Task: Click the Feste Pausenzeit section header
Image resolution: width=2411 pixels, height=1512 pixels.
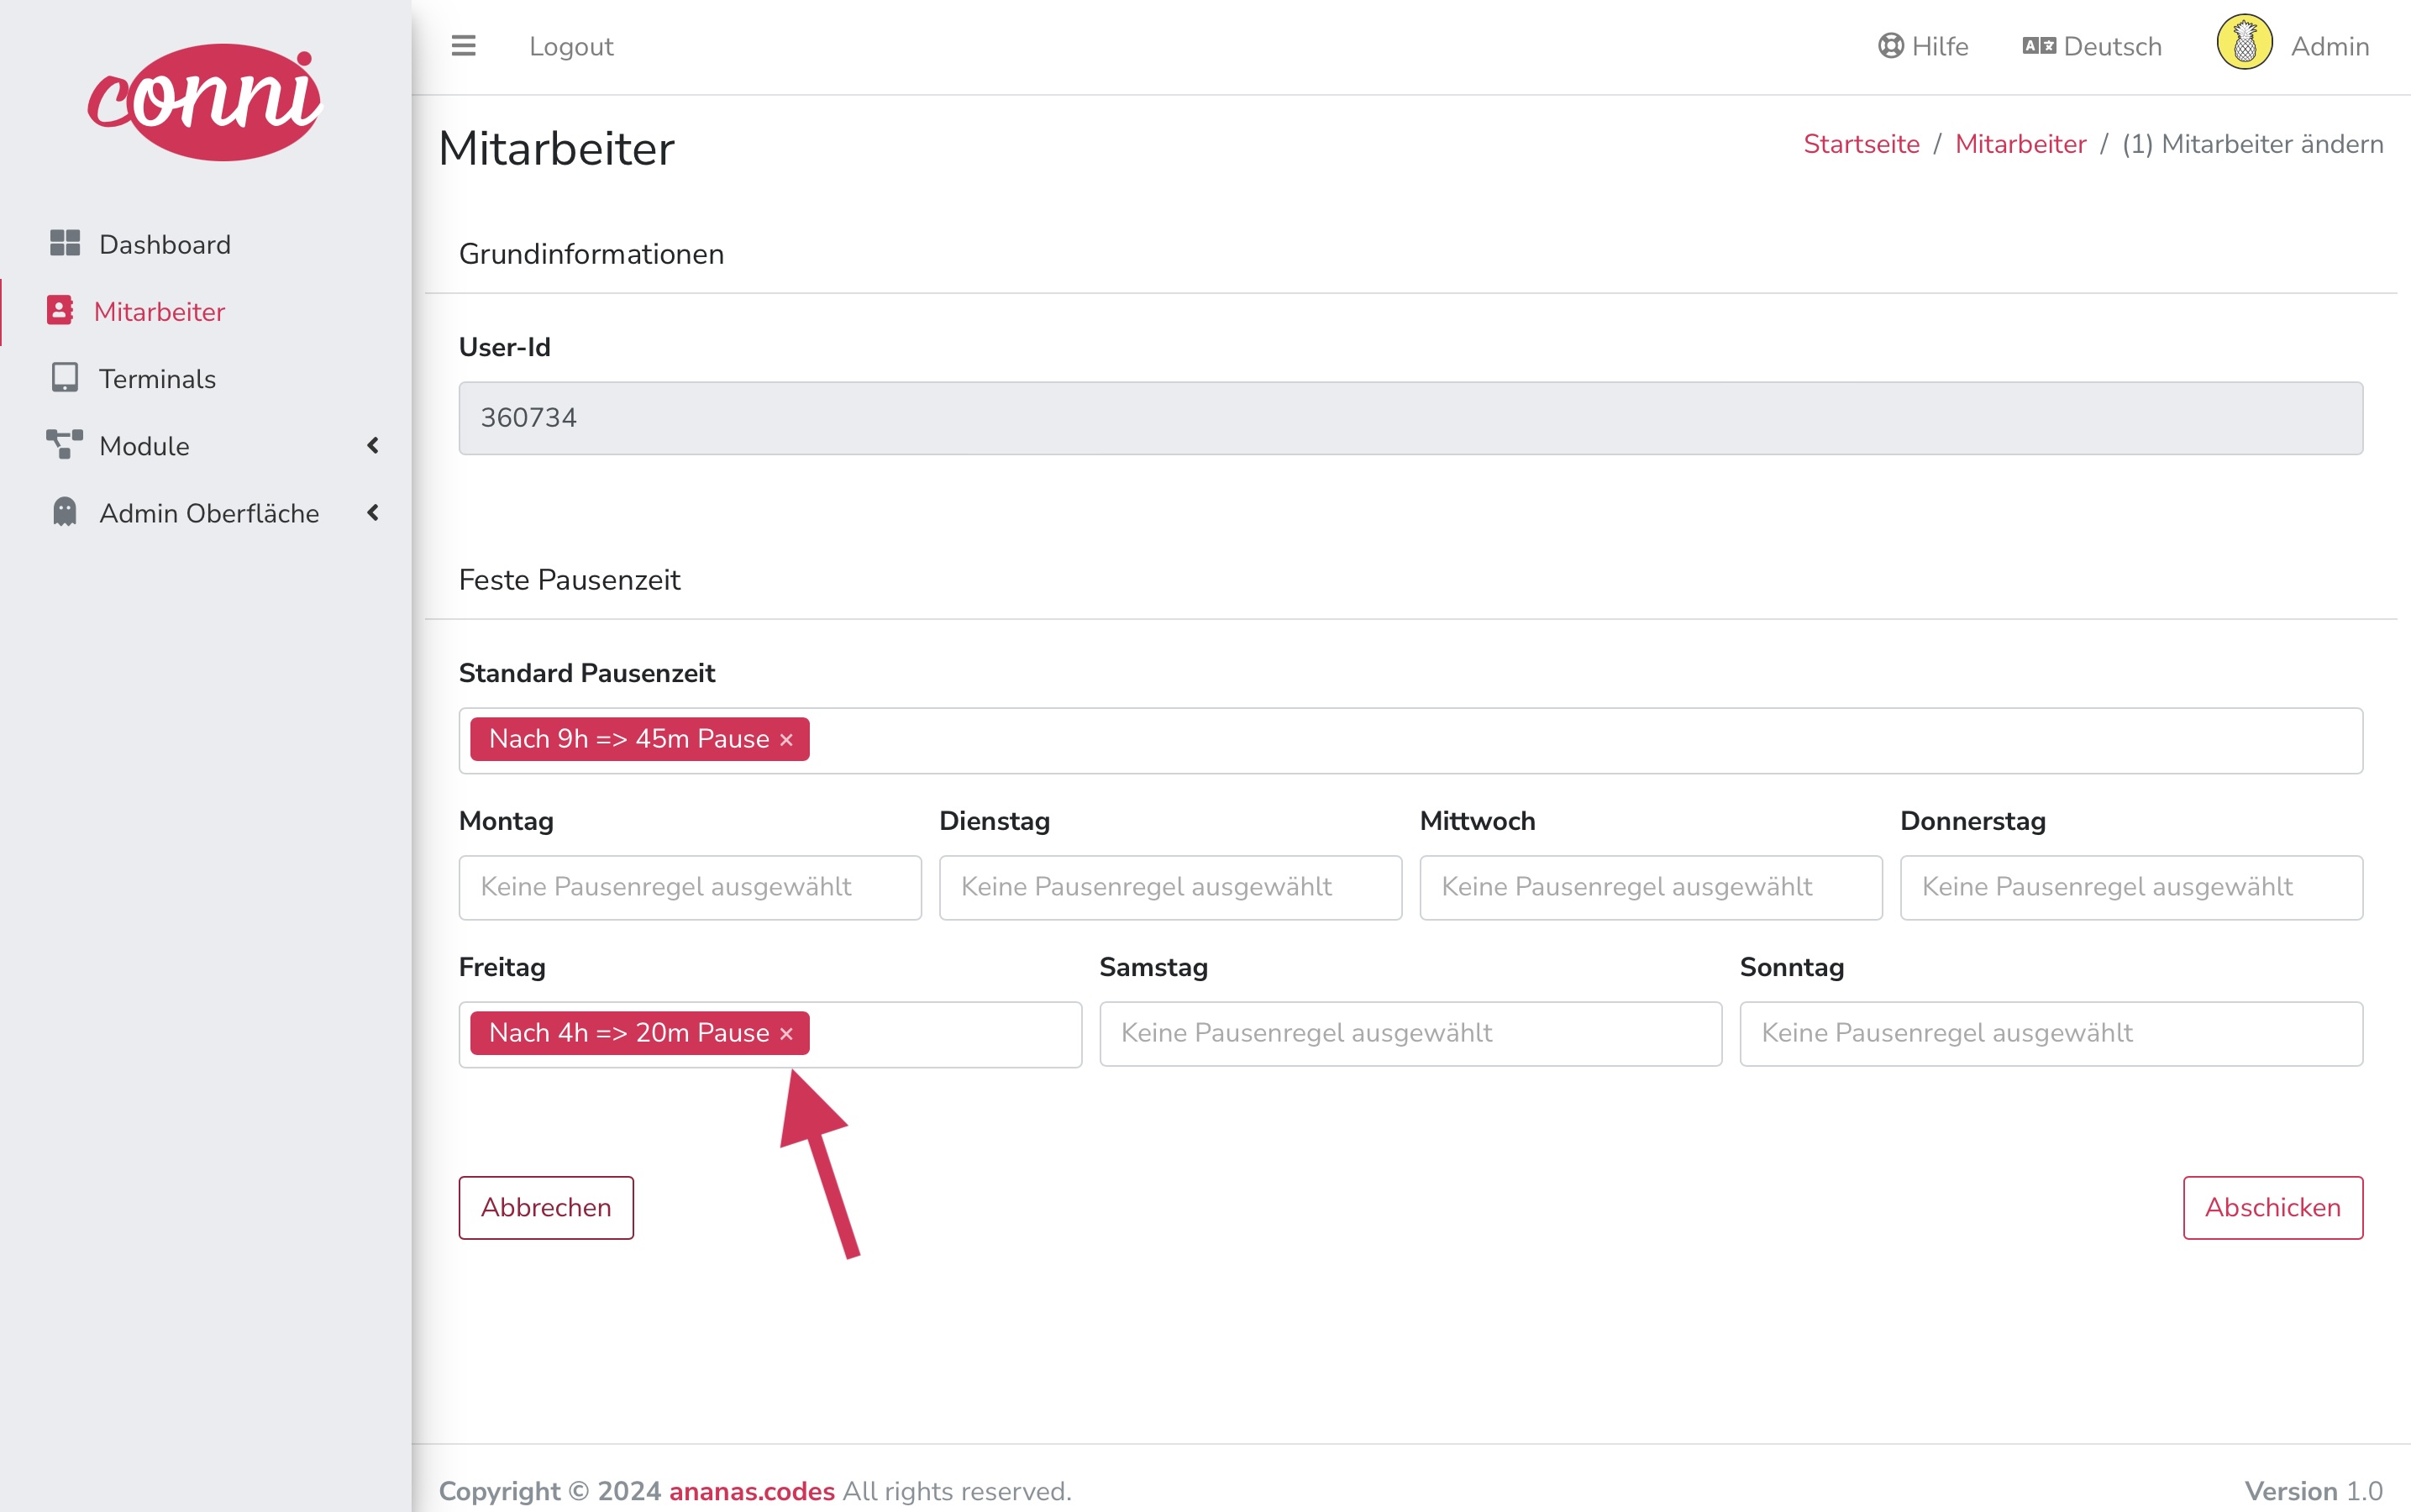Action: coord(569,580)
